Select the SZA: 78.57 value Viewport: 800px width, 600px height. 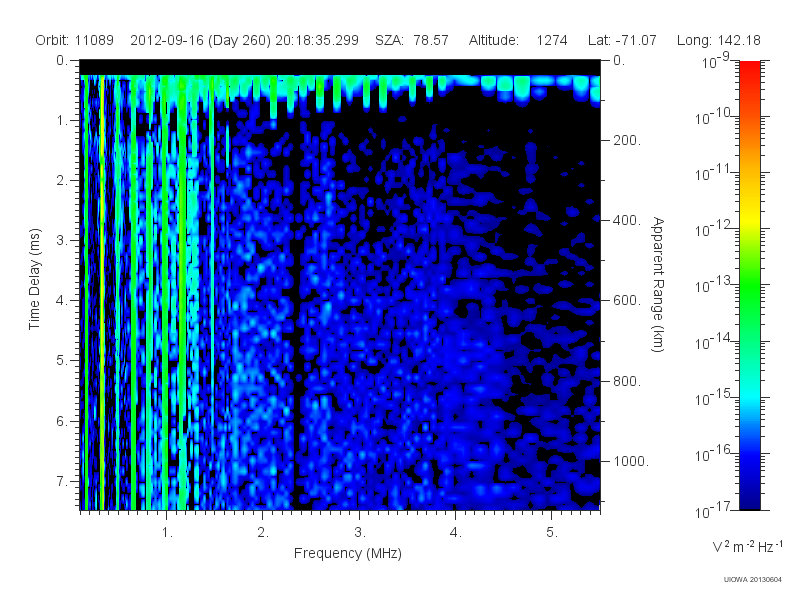[x=412, y=40]
